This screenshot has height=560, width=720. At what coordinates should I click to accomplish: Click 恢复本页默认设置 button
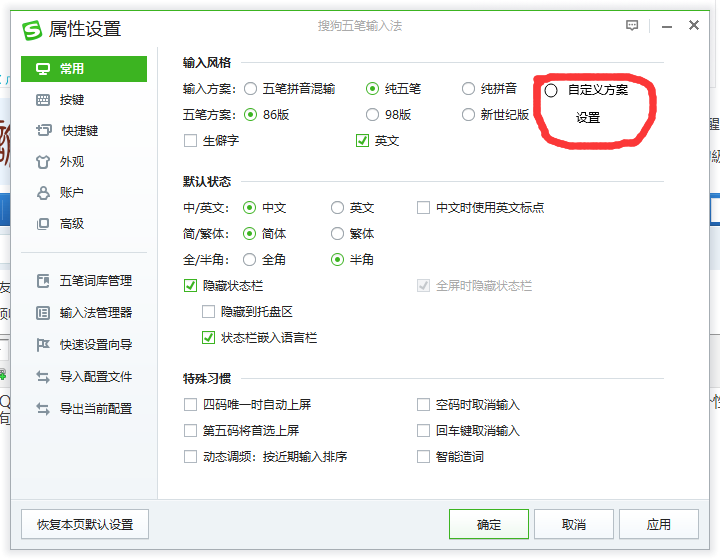point(85,524)
